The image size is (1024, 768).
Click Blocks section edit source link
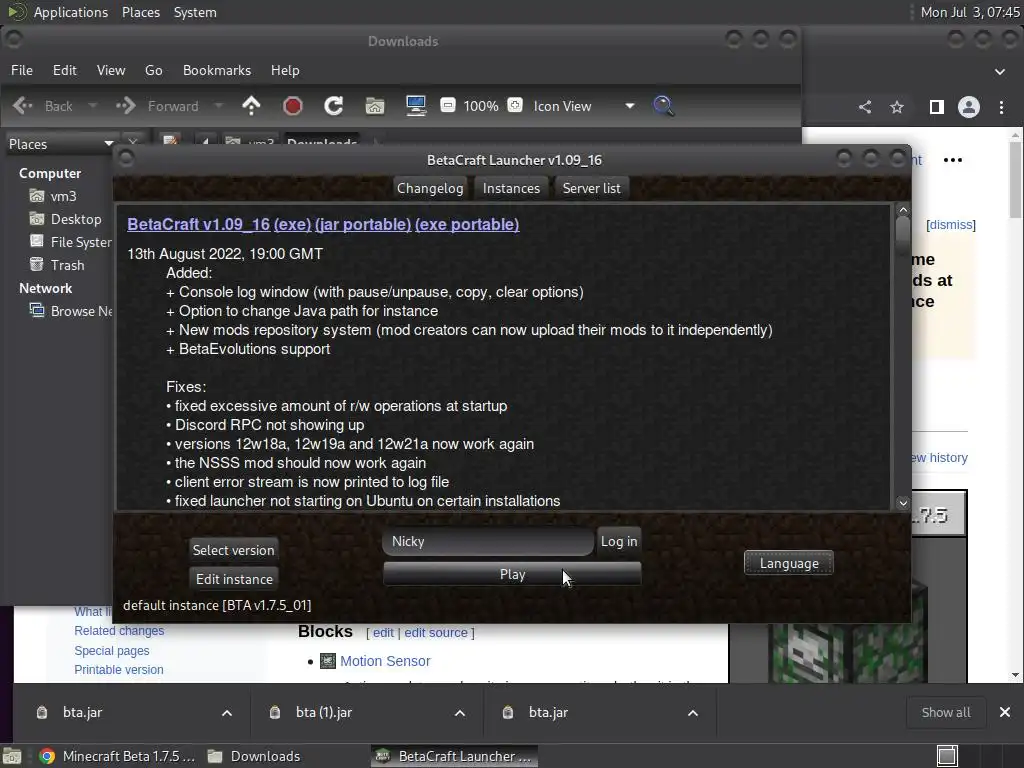point(436,633)
